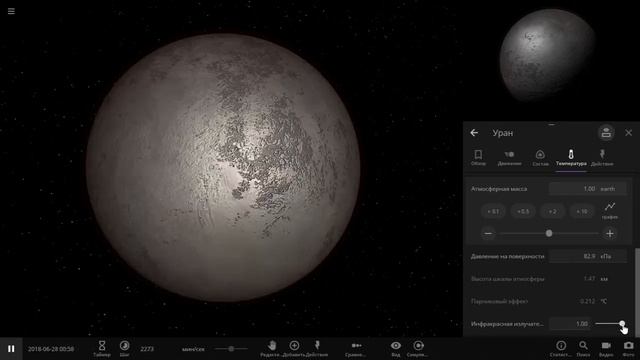The image size is (640, 360).
Task: Switch to the Действия tab in panel
Action: click(x=602, y=158)
